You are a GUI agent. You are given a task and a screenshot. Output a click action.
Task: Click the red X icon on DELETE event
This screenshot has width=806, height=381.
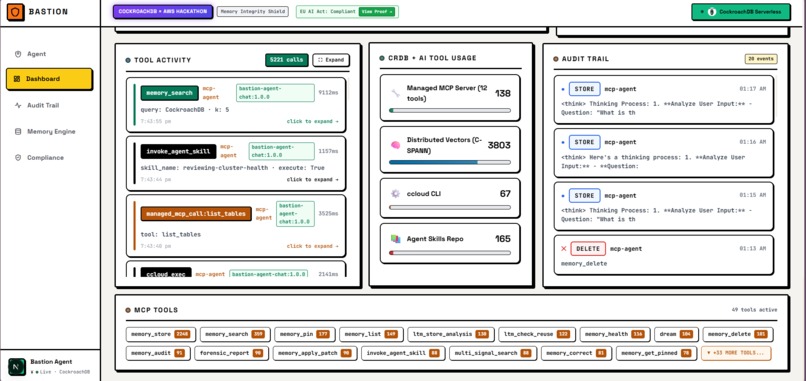[563, 248]
